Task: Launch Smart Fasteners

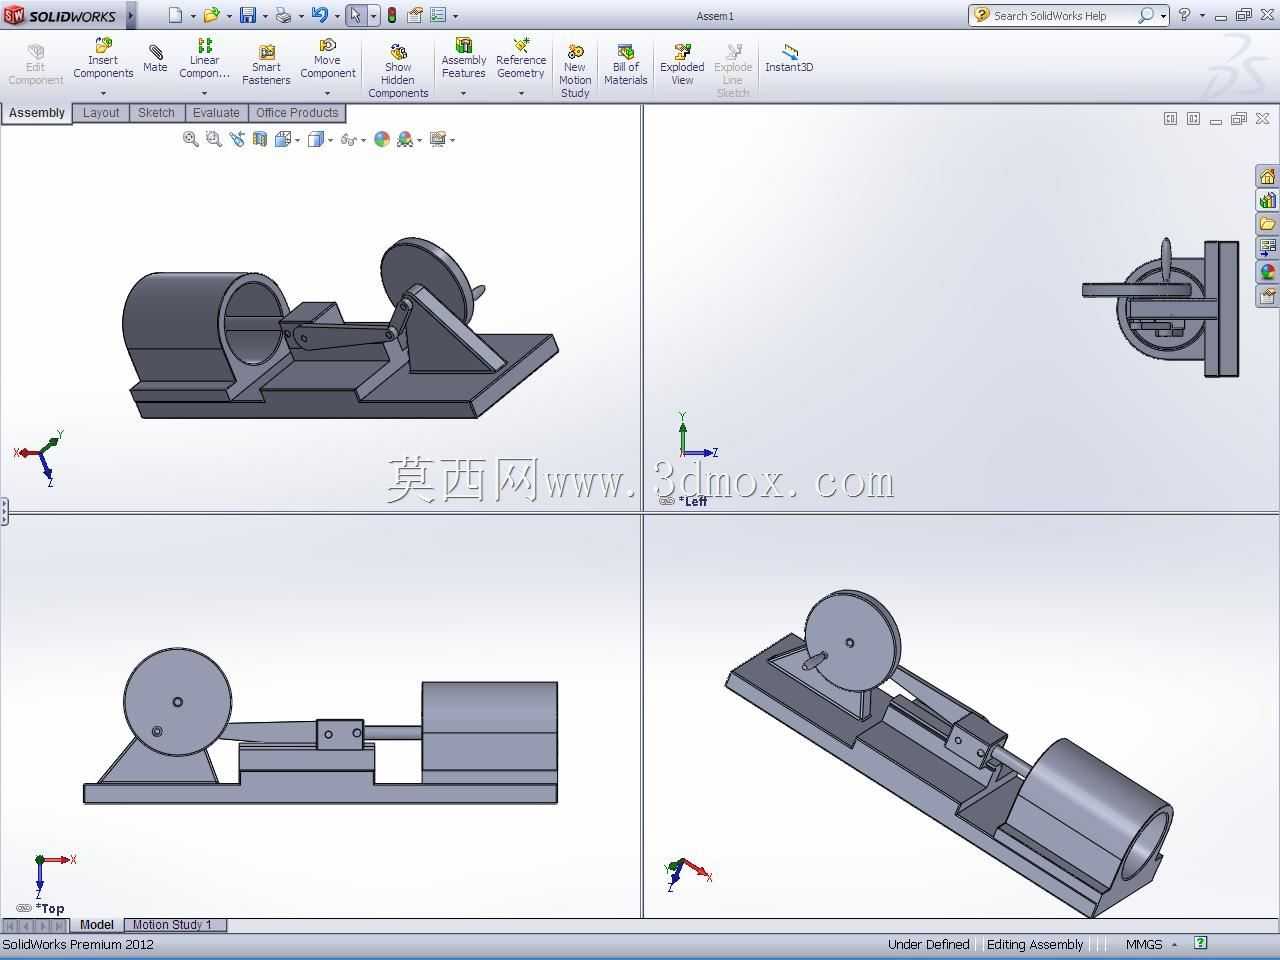Action: (266, 65)
